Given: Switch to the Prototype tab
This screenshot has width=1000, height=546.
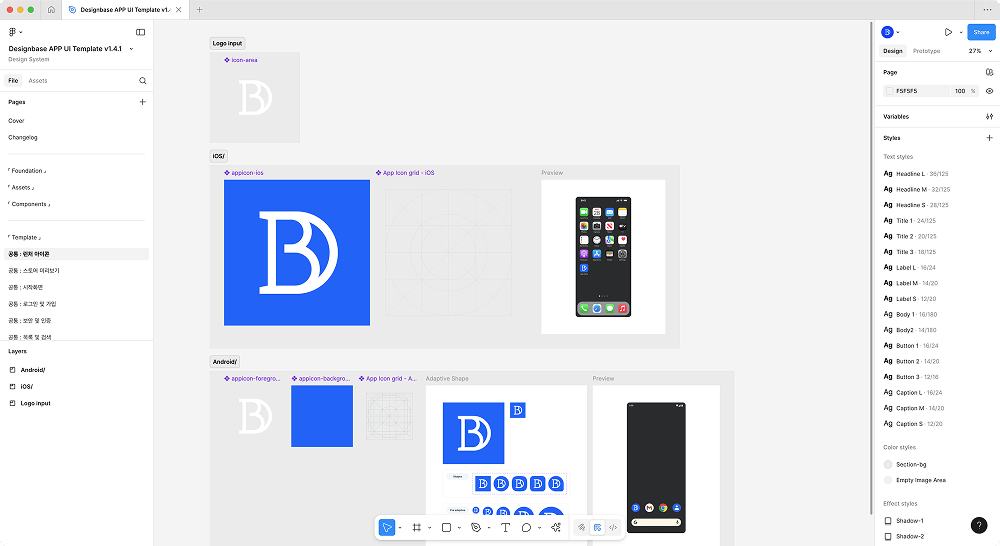Looking at the screenshot, I should pos(926,51).
